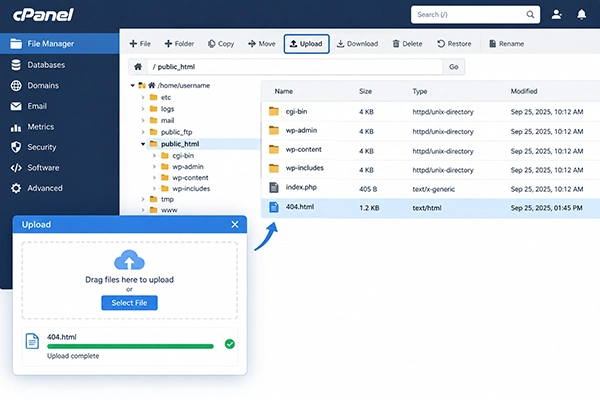The image size is (600, 400).
Task: Create a new folder with Folder button
Action: pos(179,44)
